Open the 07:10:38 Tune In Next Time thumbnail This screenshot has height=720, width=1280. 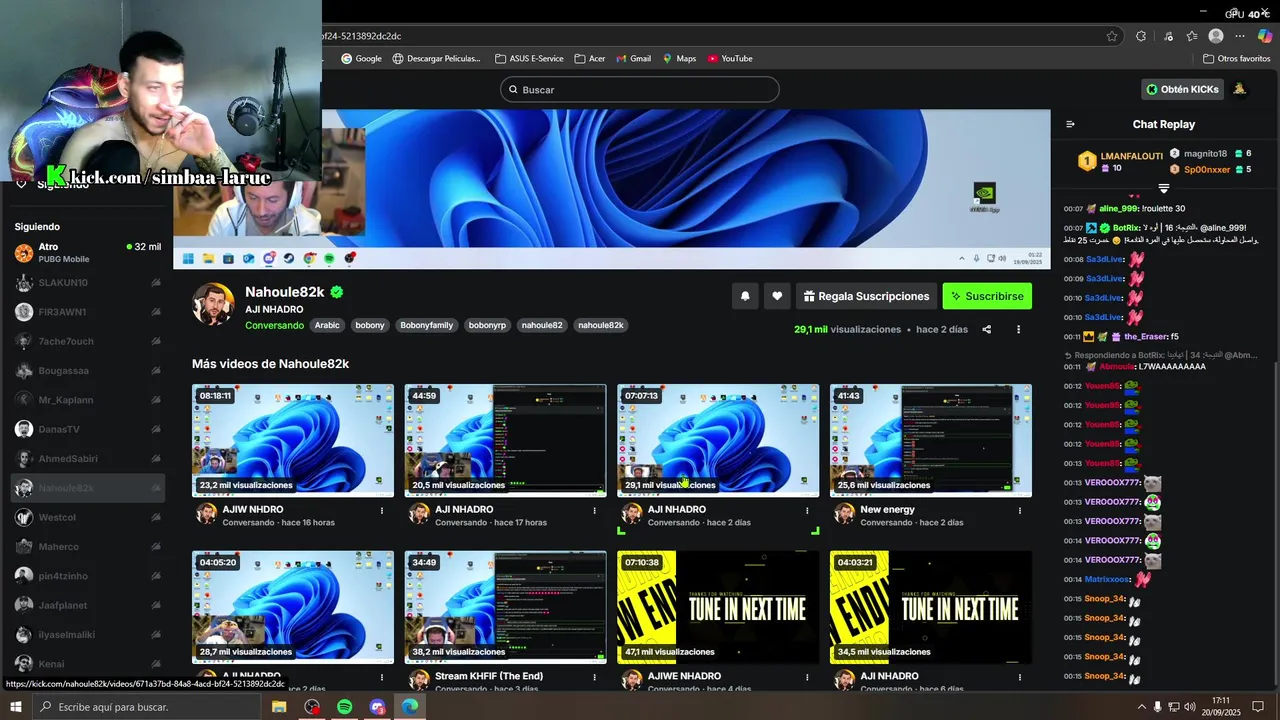(718, 607)
